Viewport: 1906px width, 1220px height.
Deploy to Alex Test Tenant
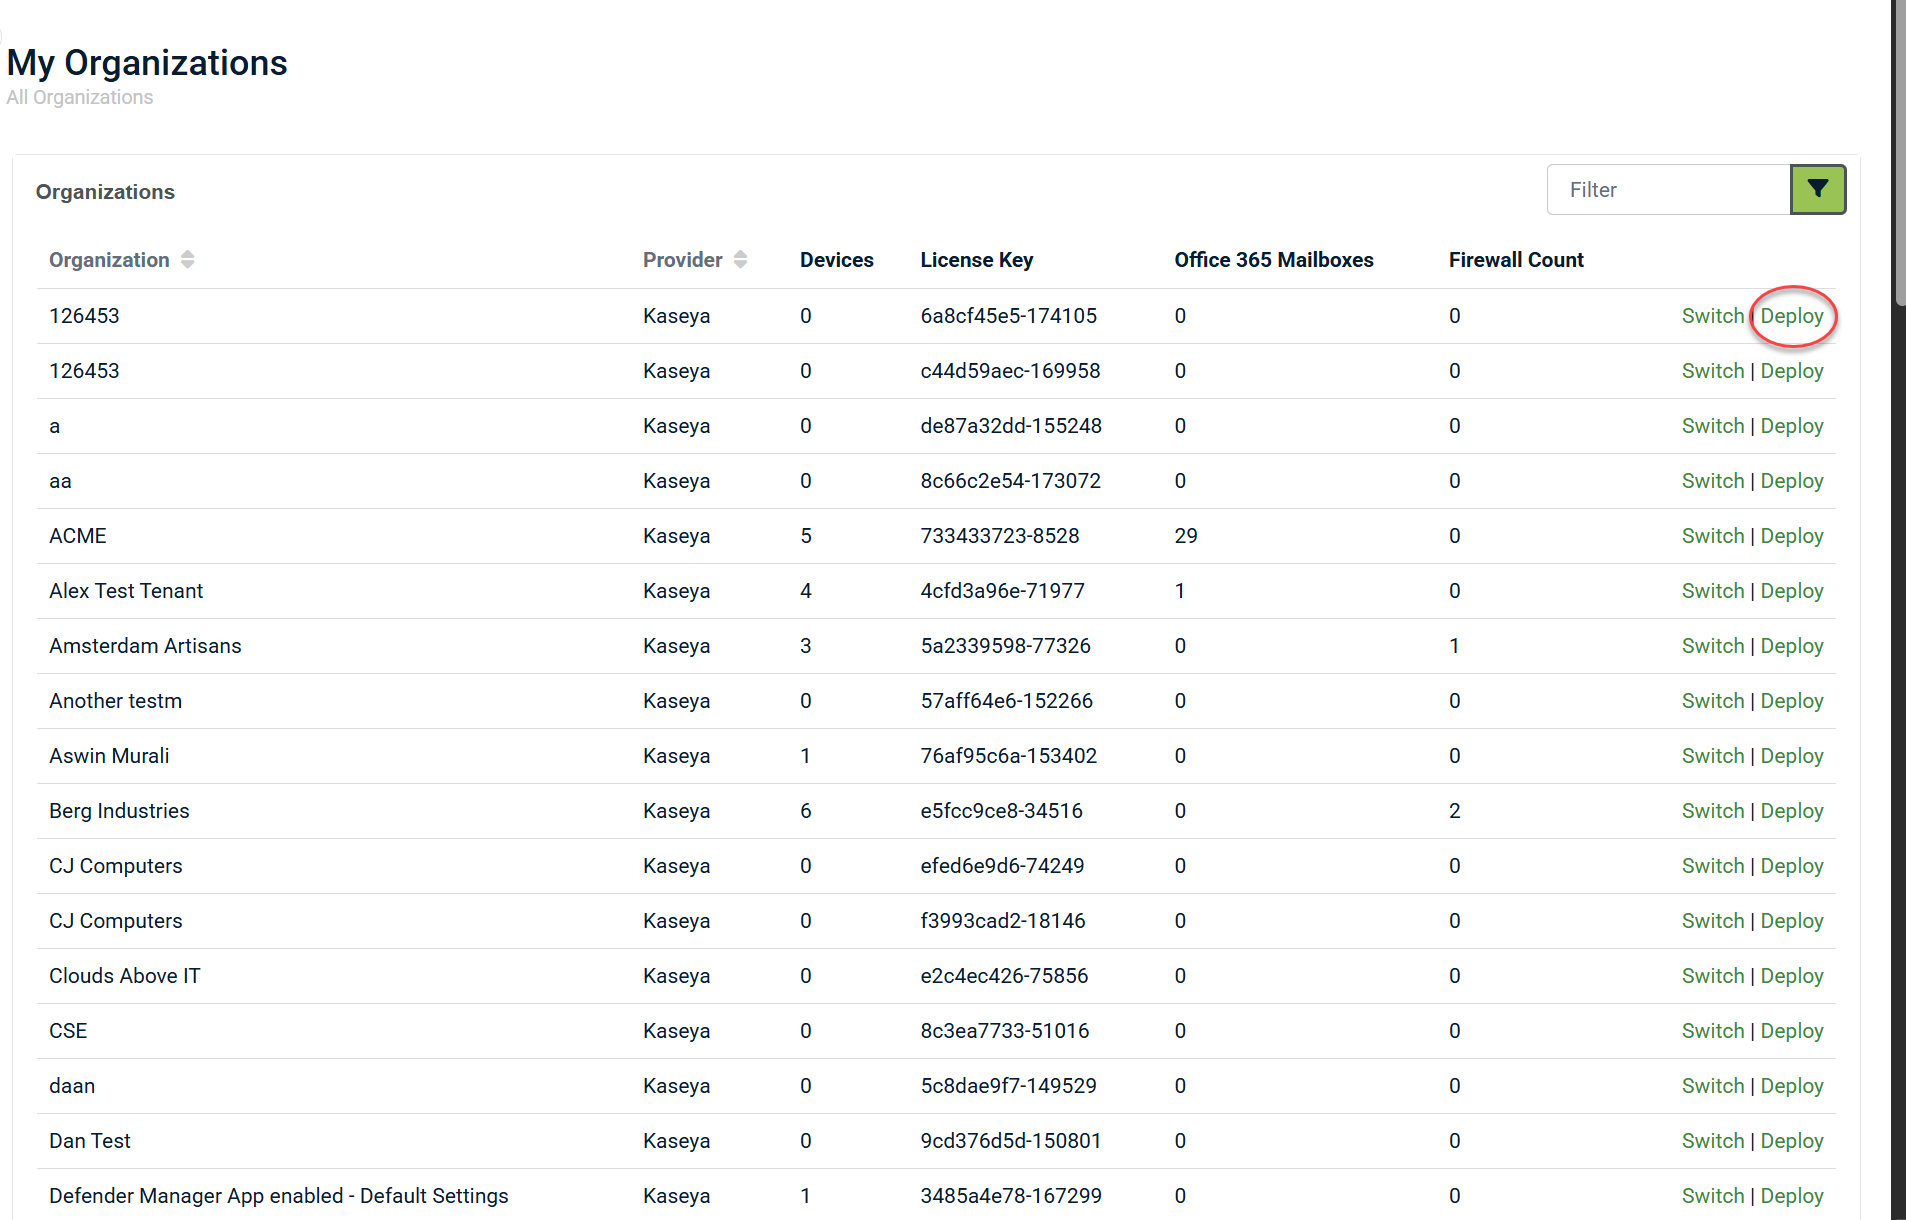coord(1791,591)
